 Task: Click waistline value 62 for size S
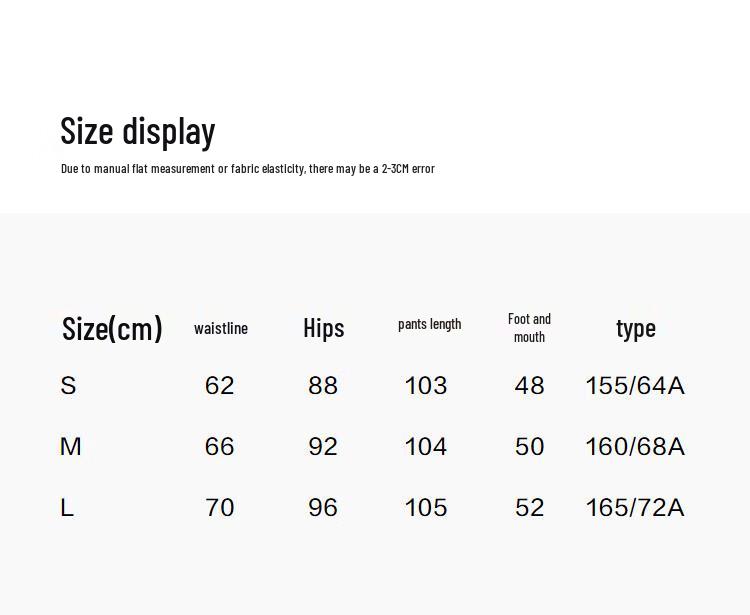tap(219, 386)
